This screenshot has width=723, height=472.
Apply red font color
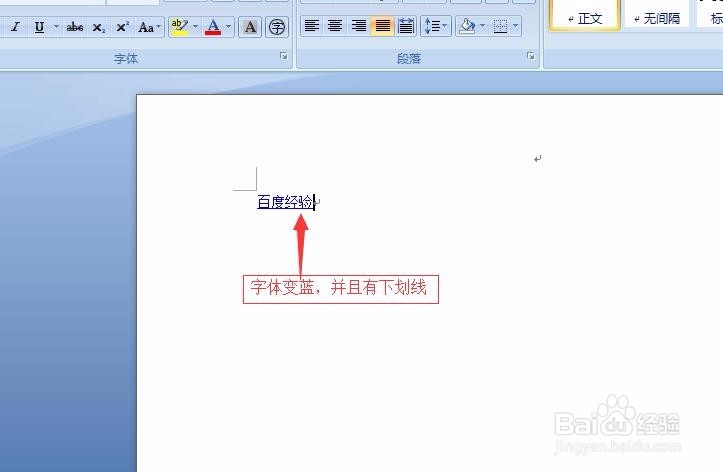tap(213, 27)
